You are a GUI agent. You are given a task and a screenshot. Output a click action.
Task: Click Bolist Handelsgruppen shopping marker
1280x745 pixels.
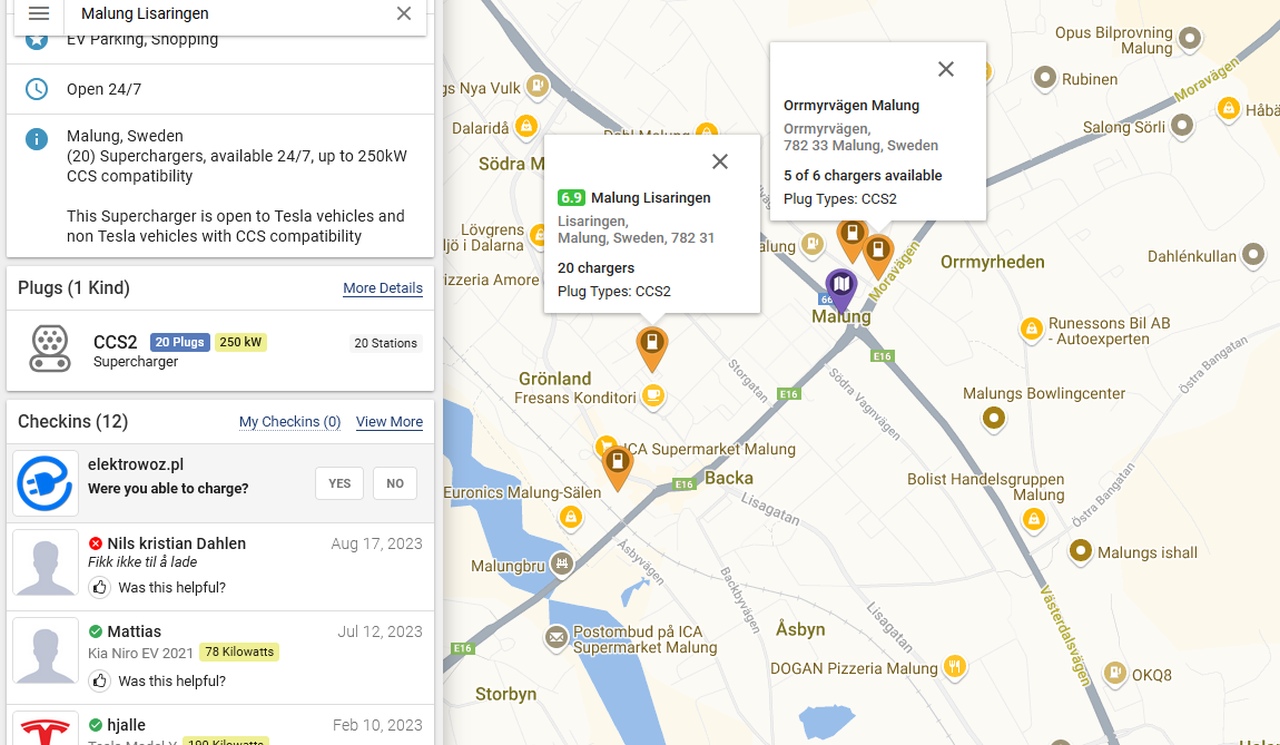coord(1034,519)
